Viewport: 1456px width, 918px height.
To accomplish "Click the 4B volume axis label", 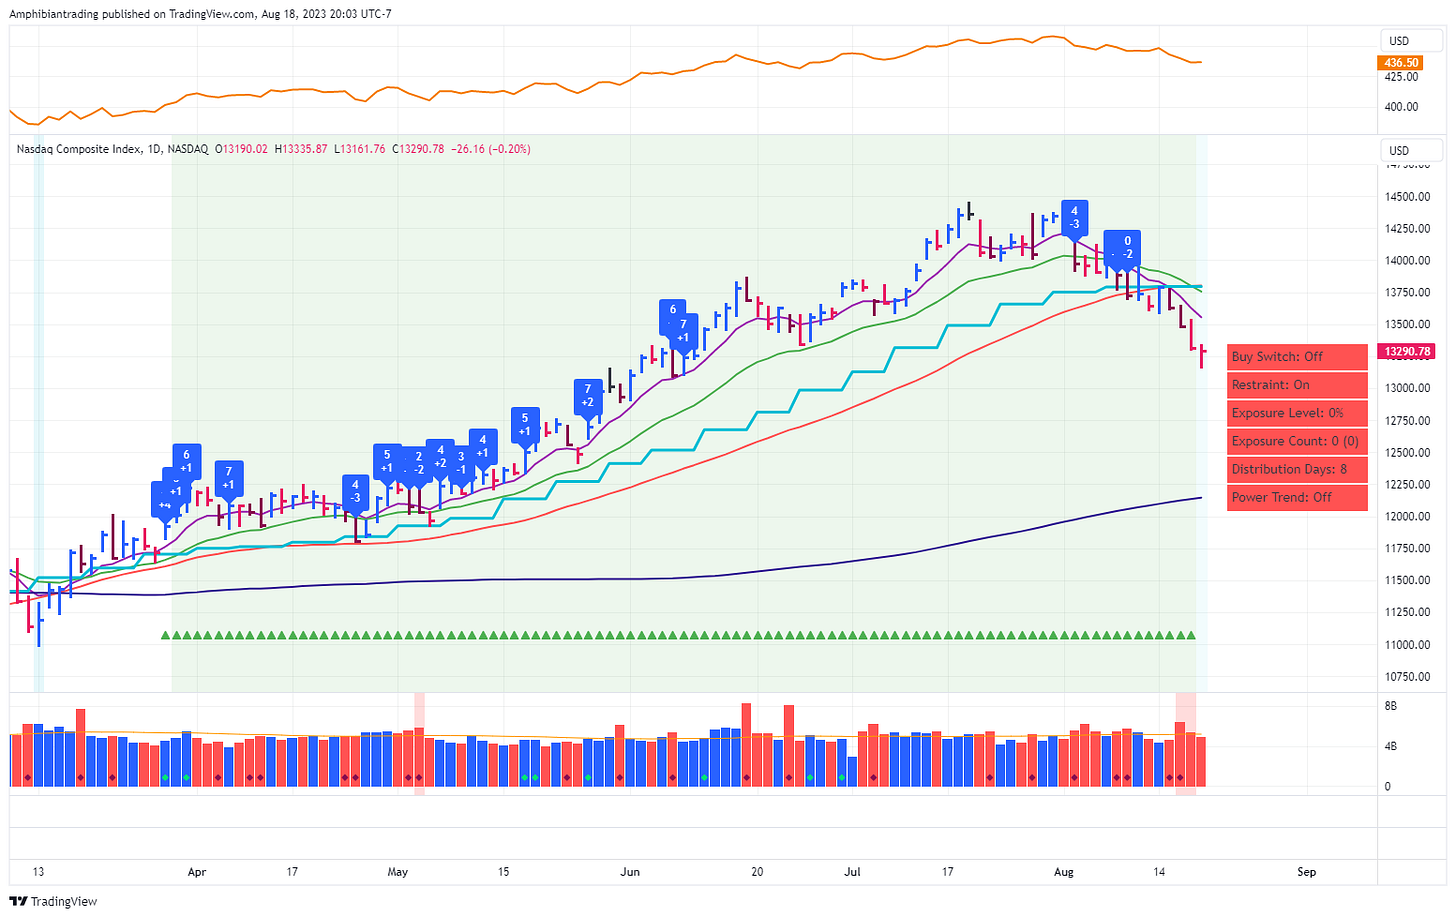I will (1390, 746).
